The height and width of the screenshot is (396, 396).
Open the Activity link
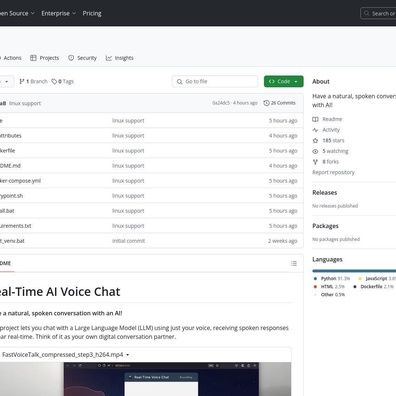[331, 130]
